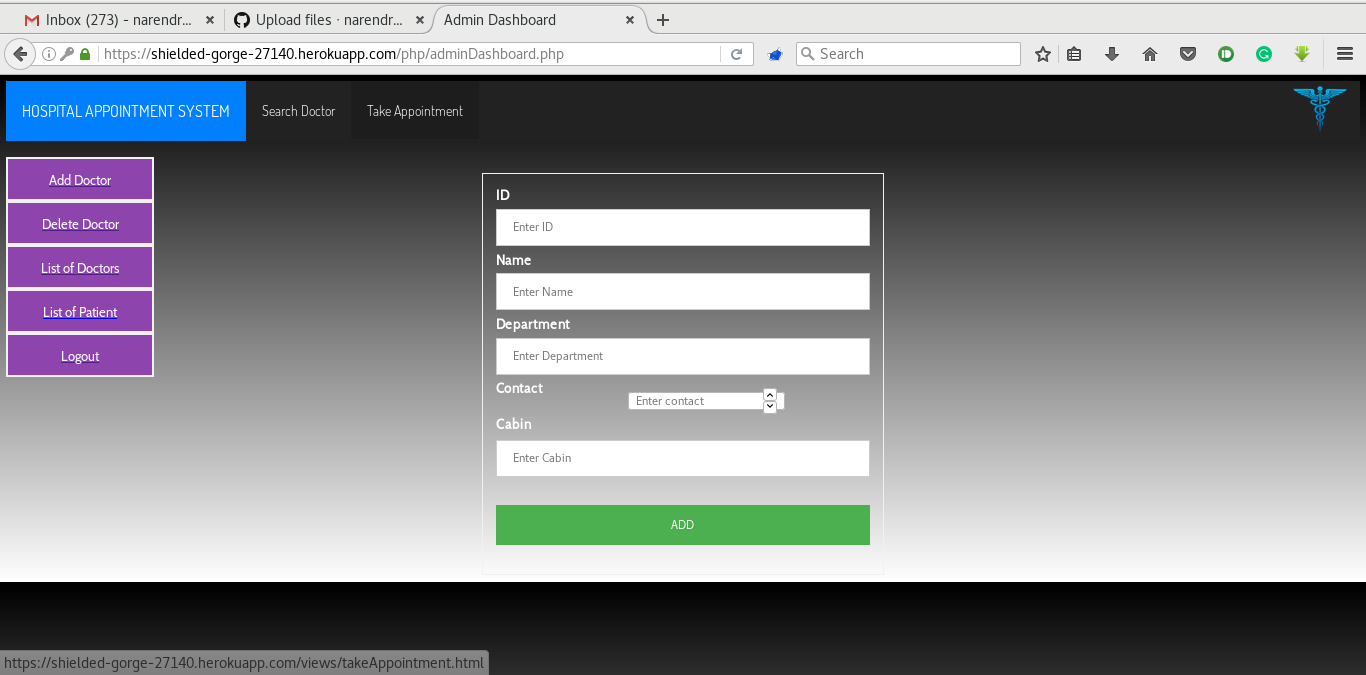This screenshot has width=1366, height=675.
Task: Click the site information (i) icon
Action: tap(49, 54)
